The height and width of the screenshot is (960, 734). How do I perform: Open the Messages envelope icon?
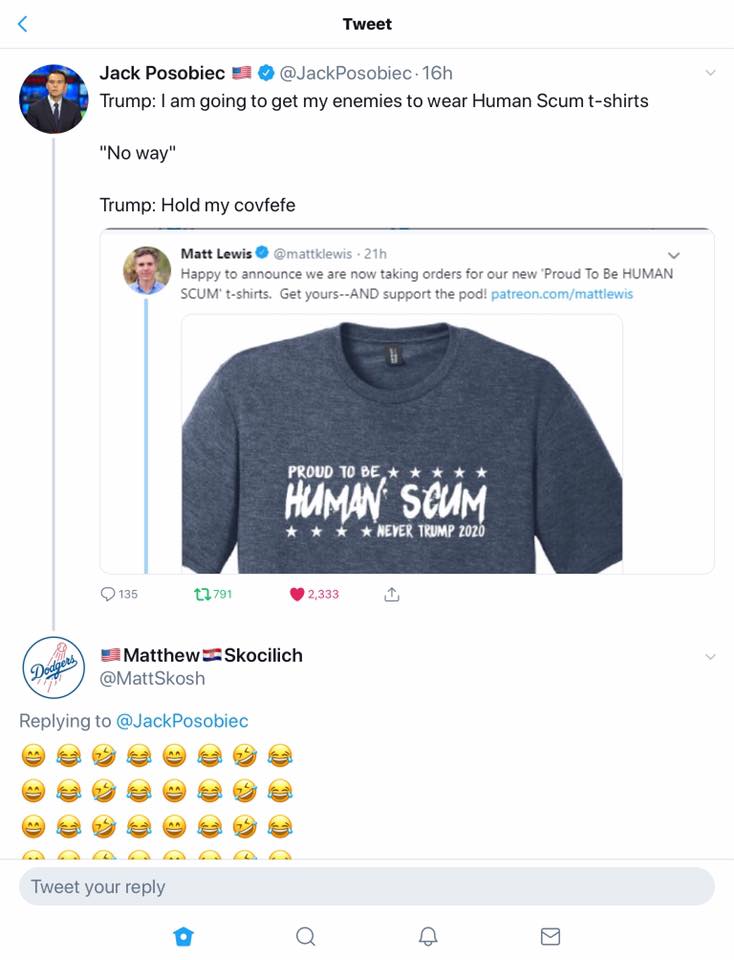point(550,936)
